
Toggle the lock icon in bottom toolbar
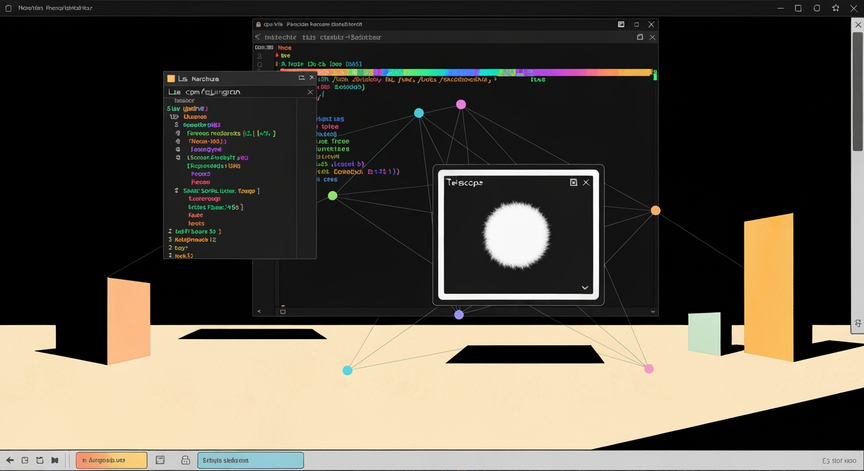[x=186, y=460]
